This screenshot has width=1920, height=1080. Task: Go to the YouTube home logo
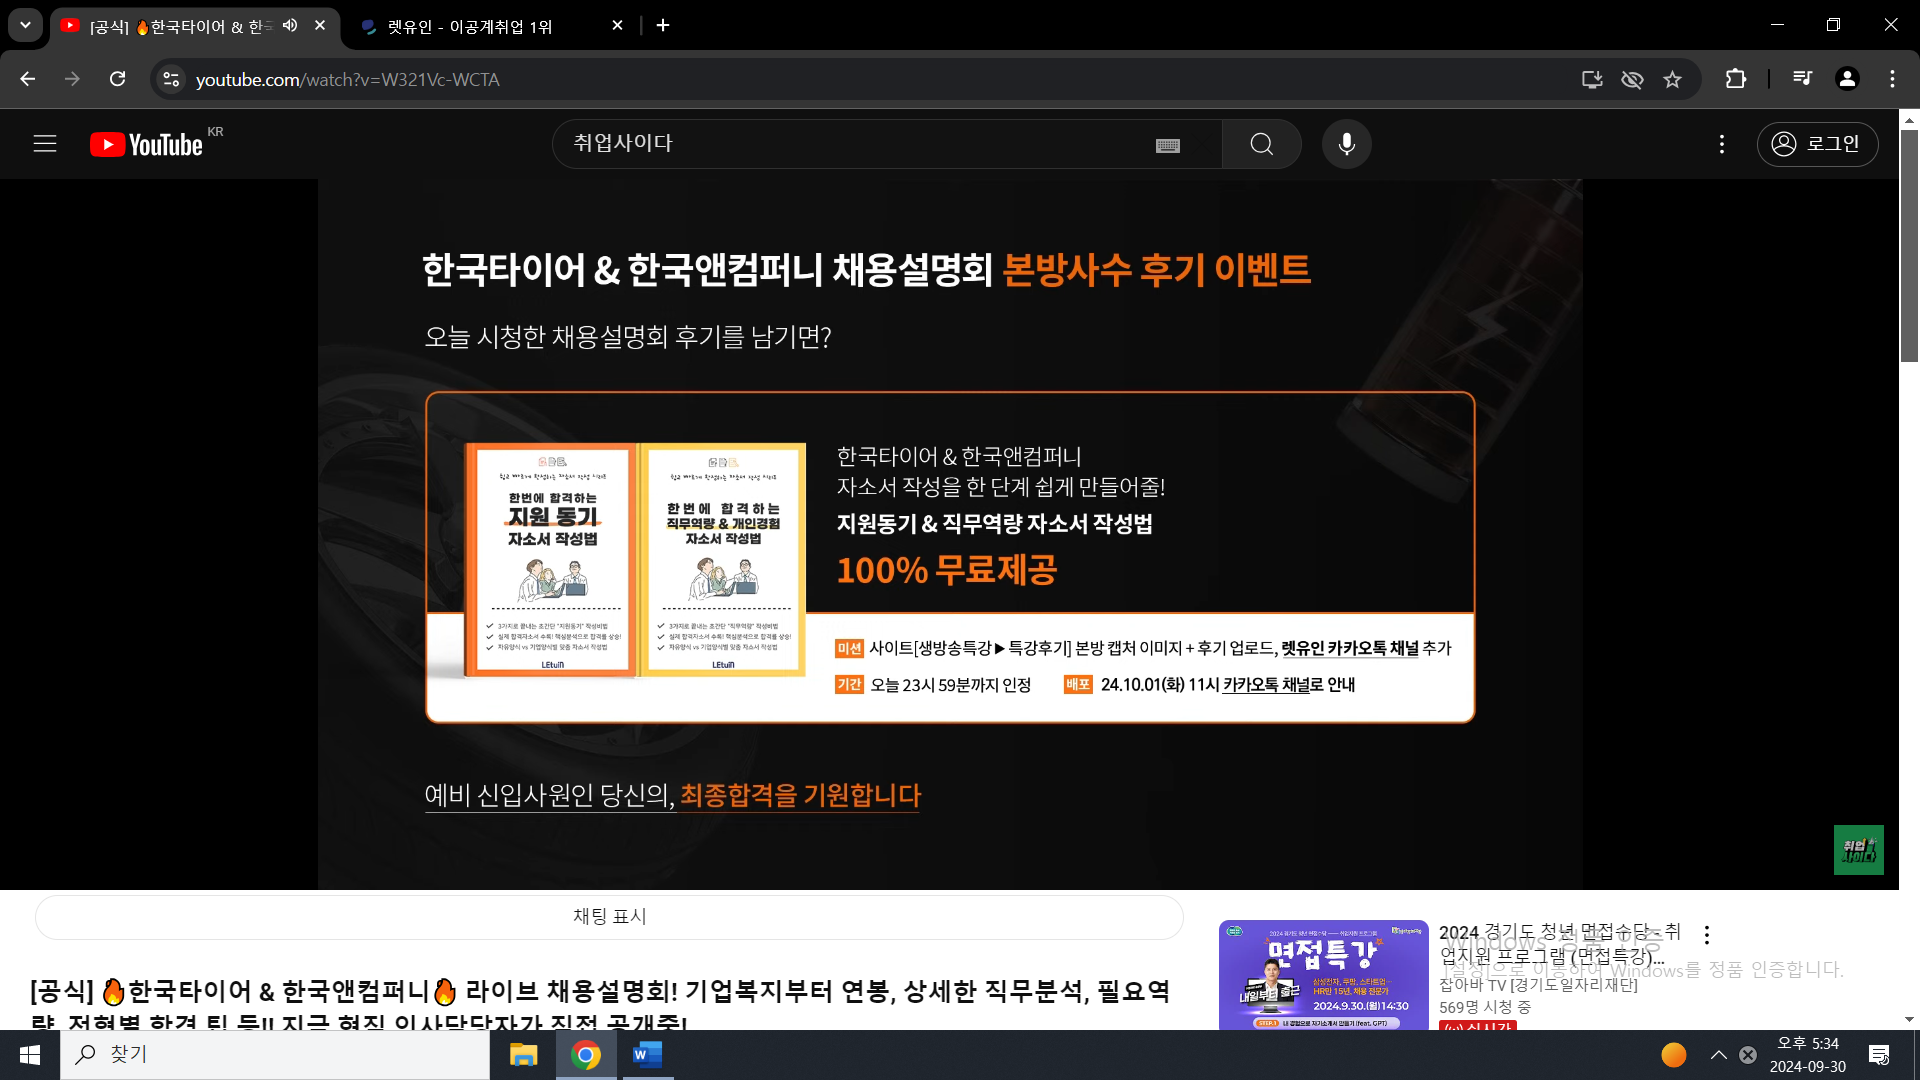pyautogui.click(x=146, y=145)
